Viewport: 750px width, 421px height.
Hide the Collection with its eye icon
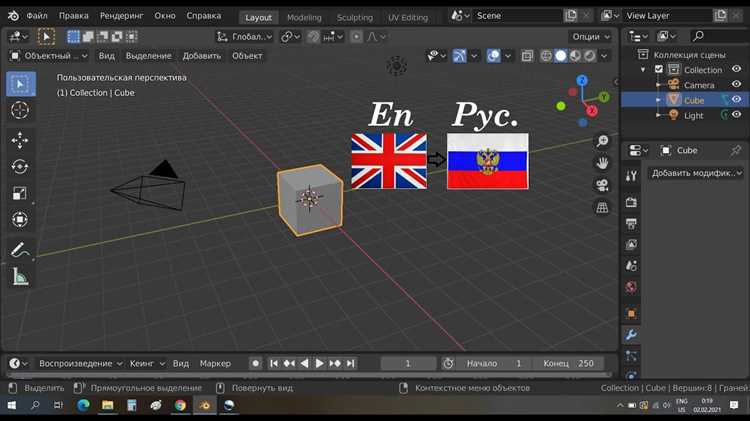tap(737, 69)
